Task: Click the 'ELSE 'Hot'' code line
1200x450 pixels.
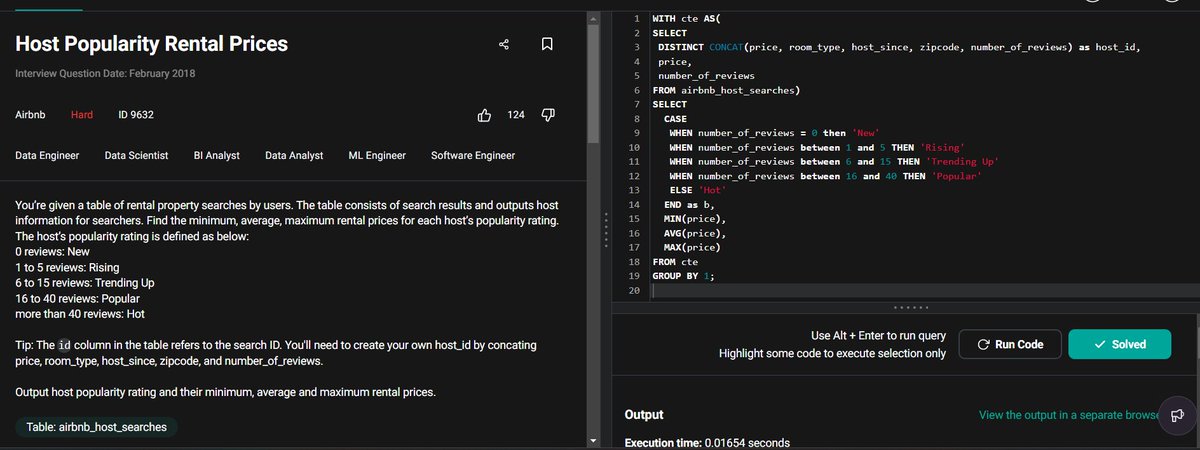Action: 696,190
